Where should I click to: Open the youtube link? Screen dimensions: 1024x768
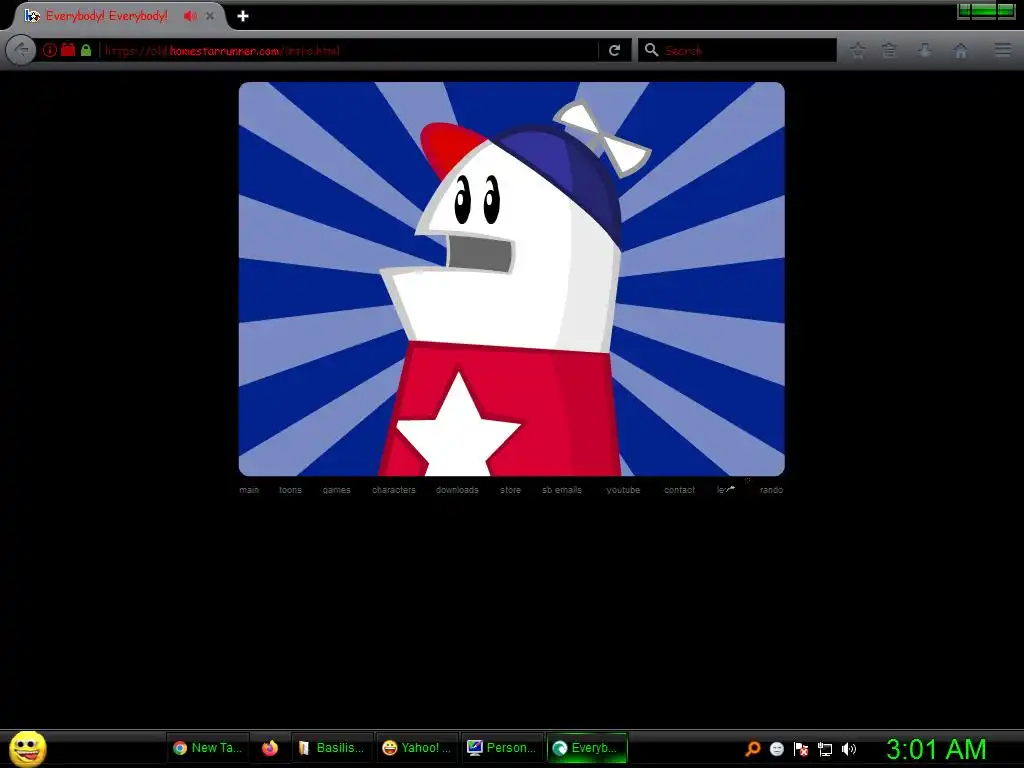pos(623,490)
